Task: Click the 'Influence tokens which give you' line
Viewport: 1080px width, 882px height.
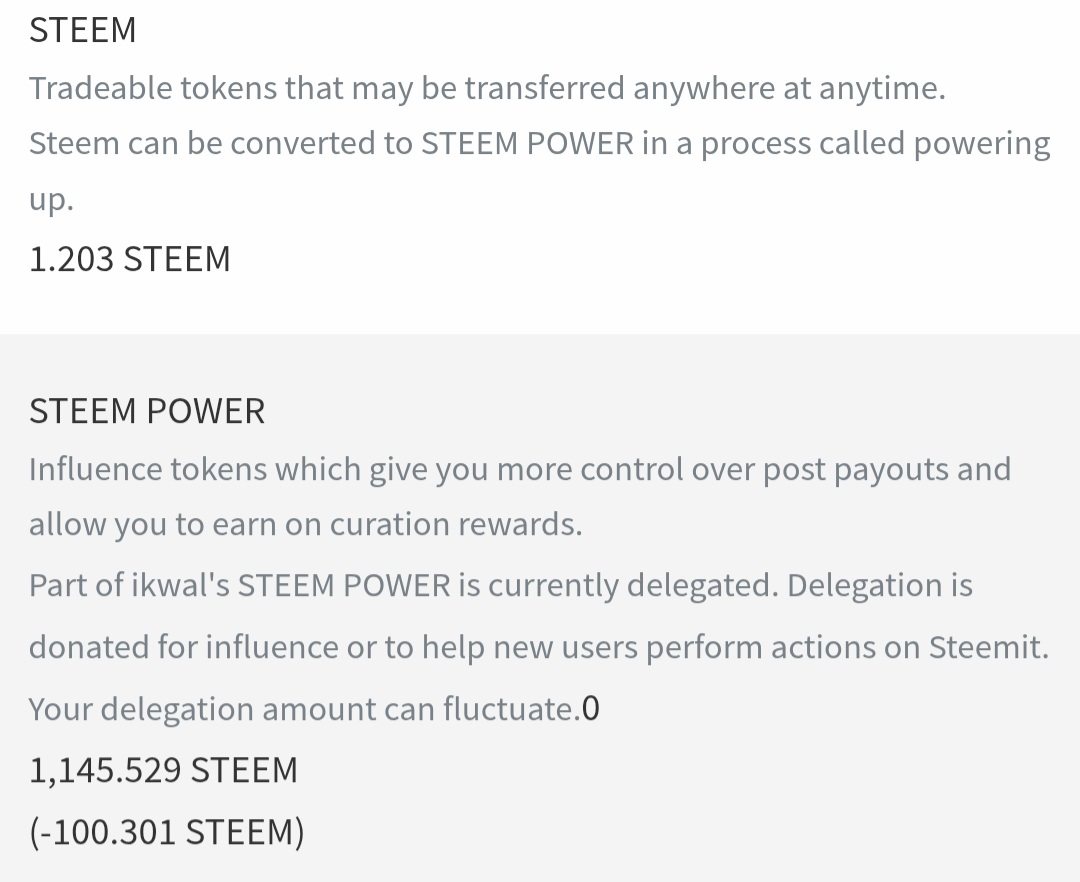Action: coord(520,470)
